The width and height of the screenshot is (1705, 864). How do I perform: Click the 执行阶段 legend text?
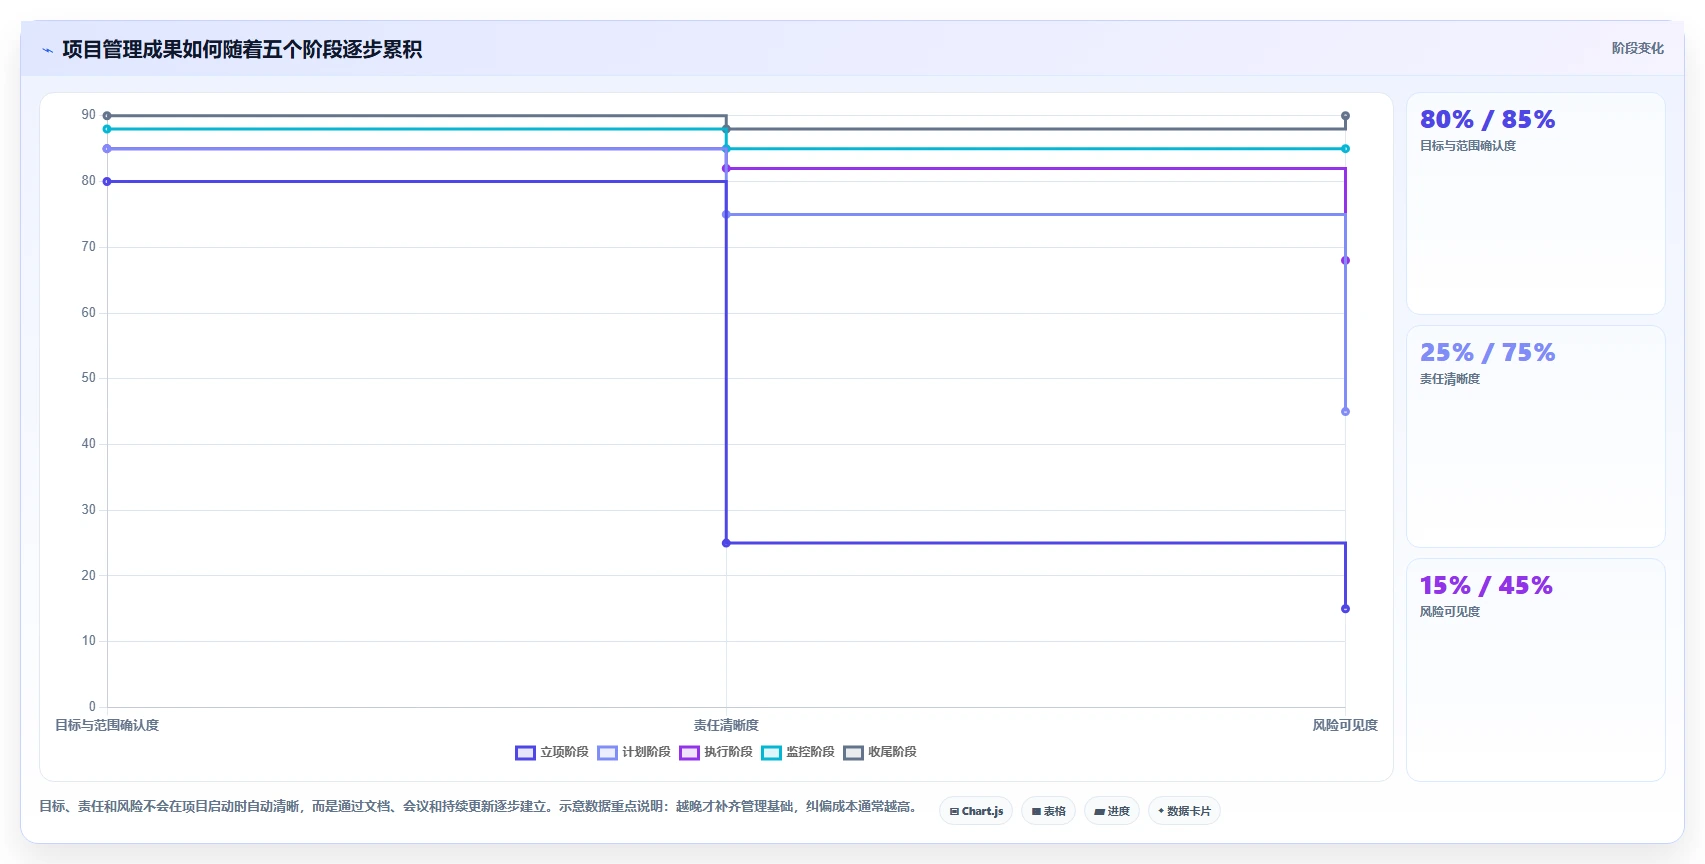tap(728, 752)
